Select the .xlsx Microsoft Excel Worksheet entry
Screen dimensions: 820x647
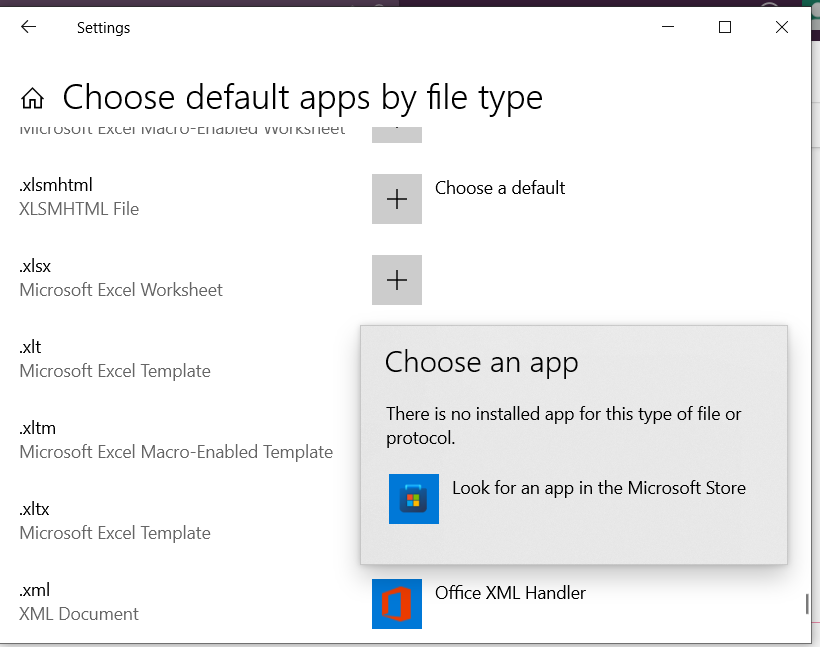[x=121, y=278]
